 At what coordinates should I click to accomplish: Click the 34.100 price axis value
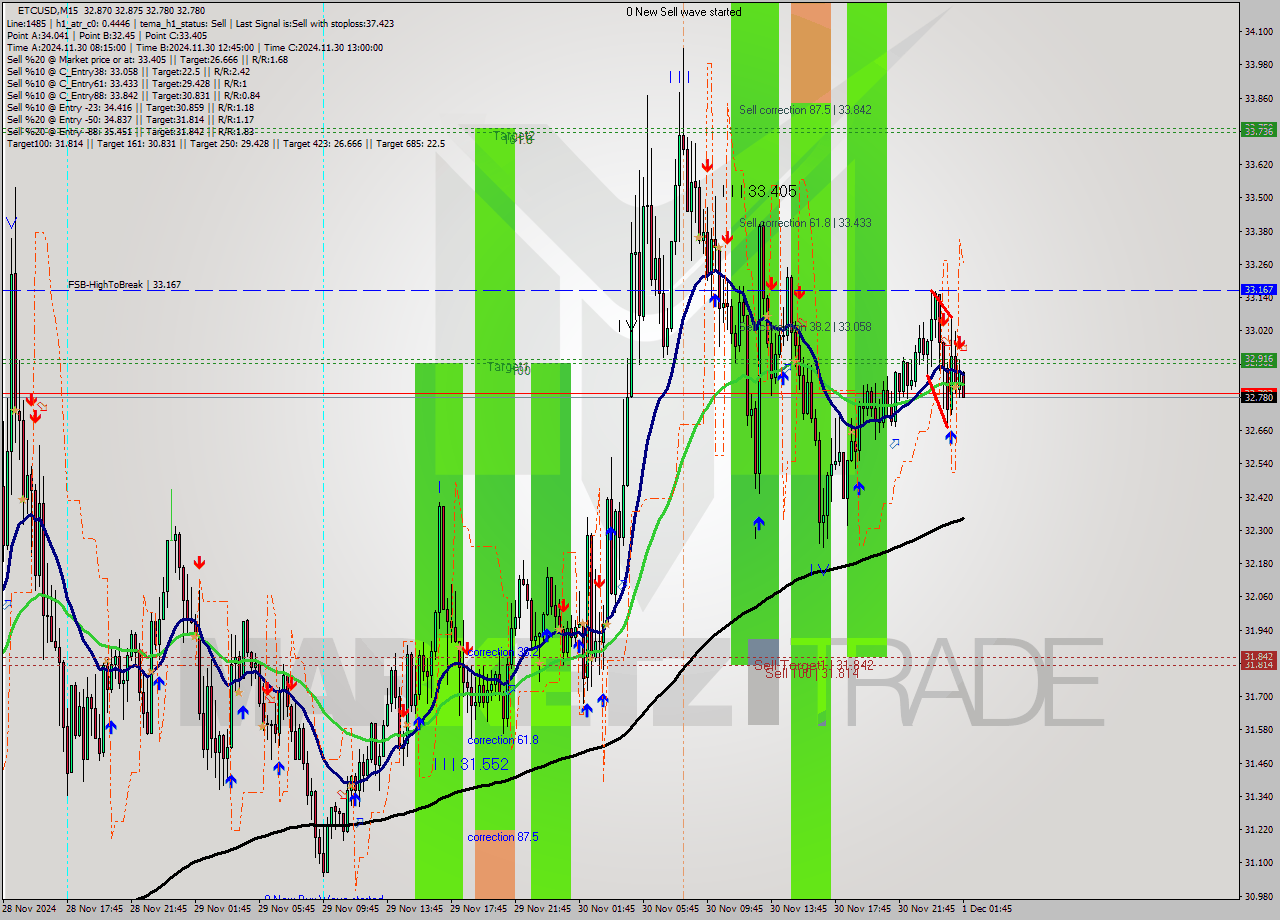point(1258,32)
